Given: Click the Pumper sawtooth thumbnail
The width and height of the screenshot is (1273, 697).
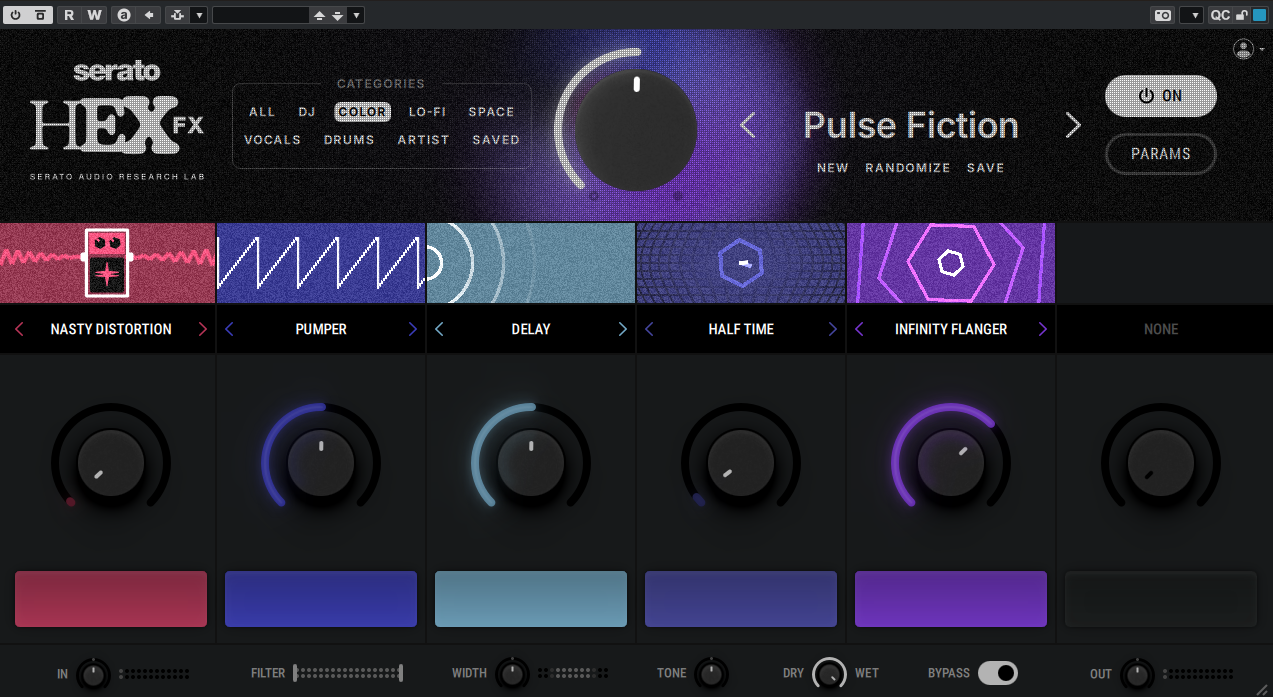Looking at the screenshot, I should tap(321, 263).
